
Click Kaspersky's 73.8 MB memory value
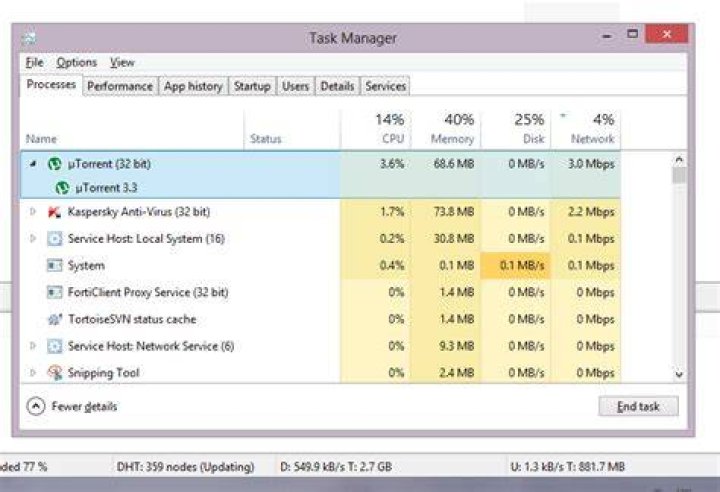click(x=454, y=212)
